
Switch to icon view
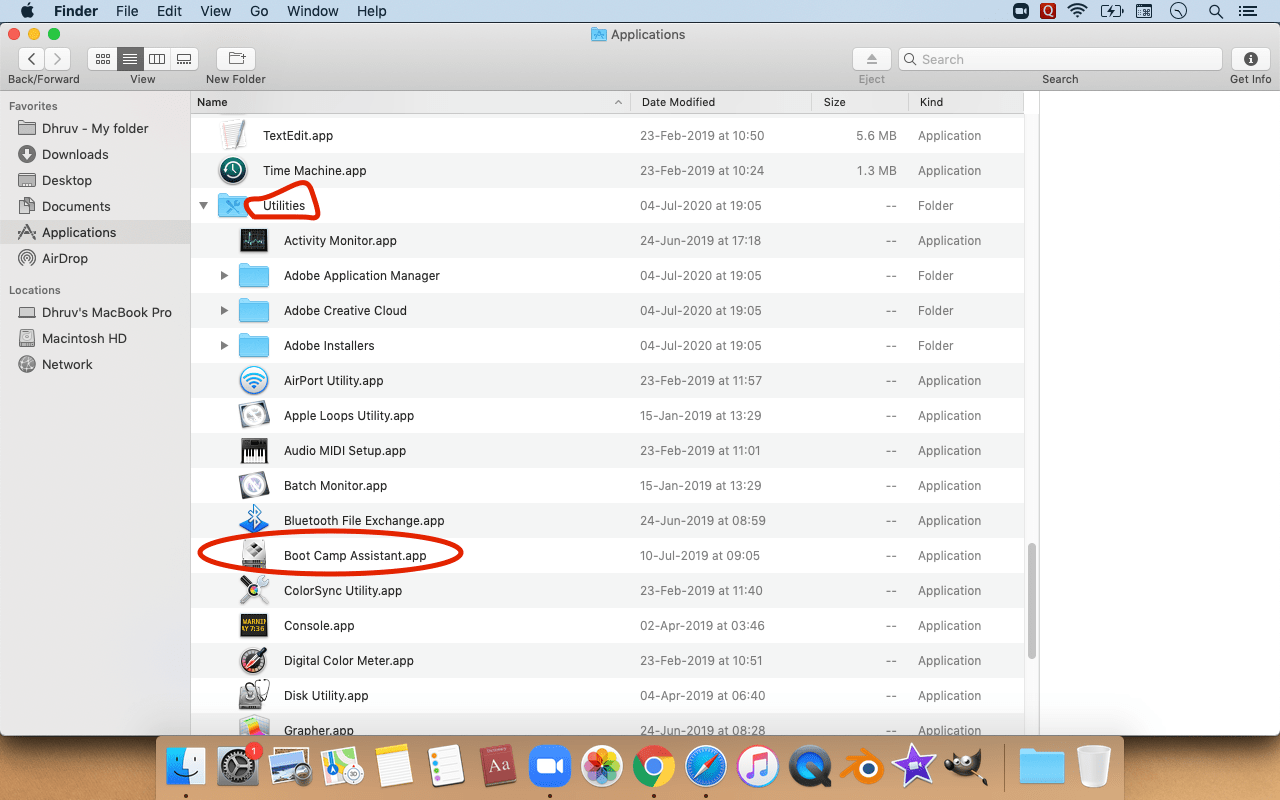pos(102,59)
